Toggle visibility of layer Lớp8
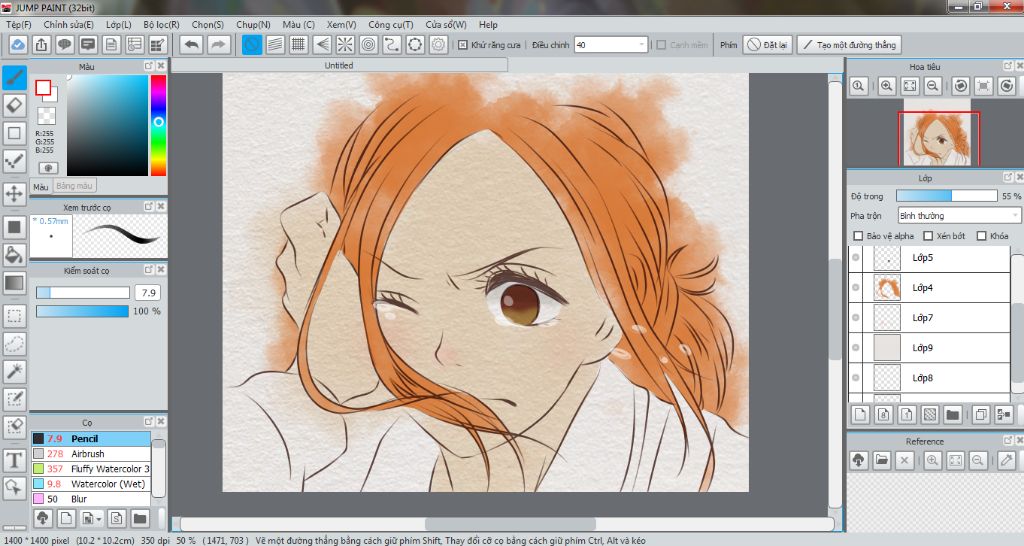1024x546 pixels. [x=856, y=377]
